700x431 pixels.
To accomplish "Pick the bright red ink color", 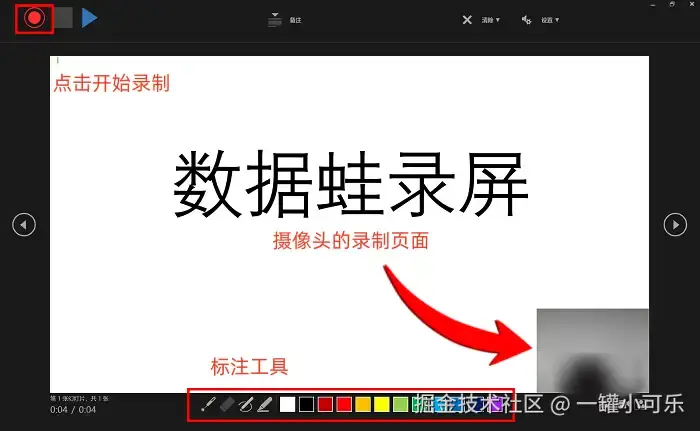I will [344, 405].
